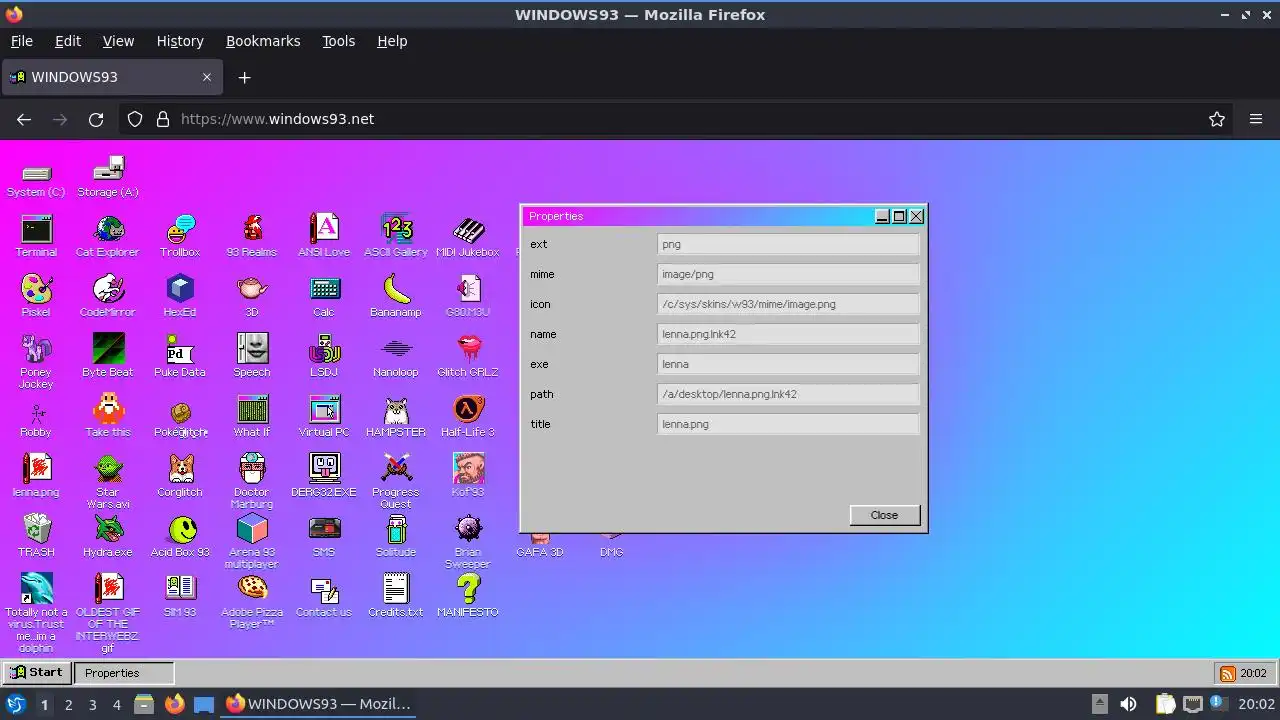Open Firefox hamburger application menu
Screen dimensions: 1280x720
(x=1256, y=119)
